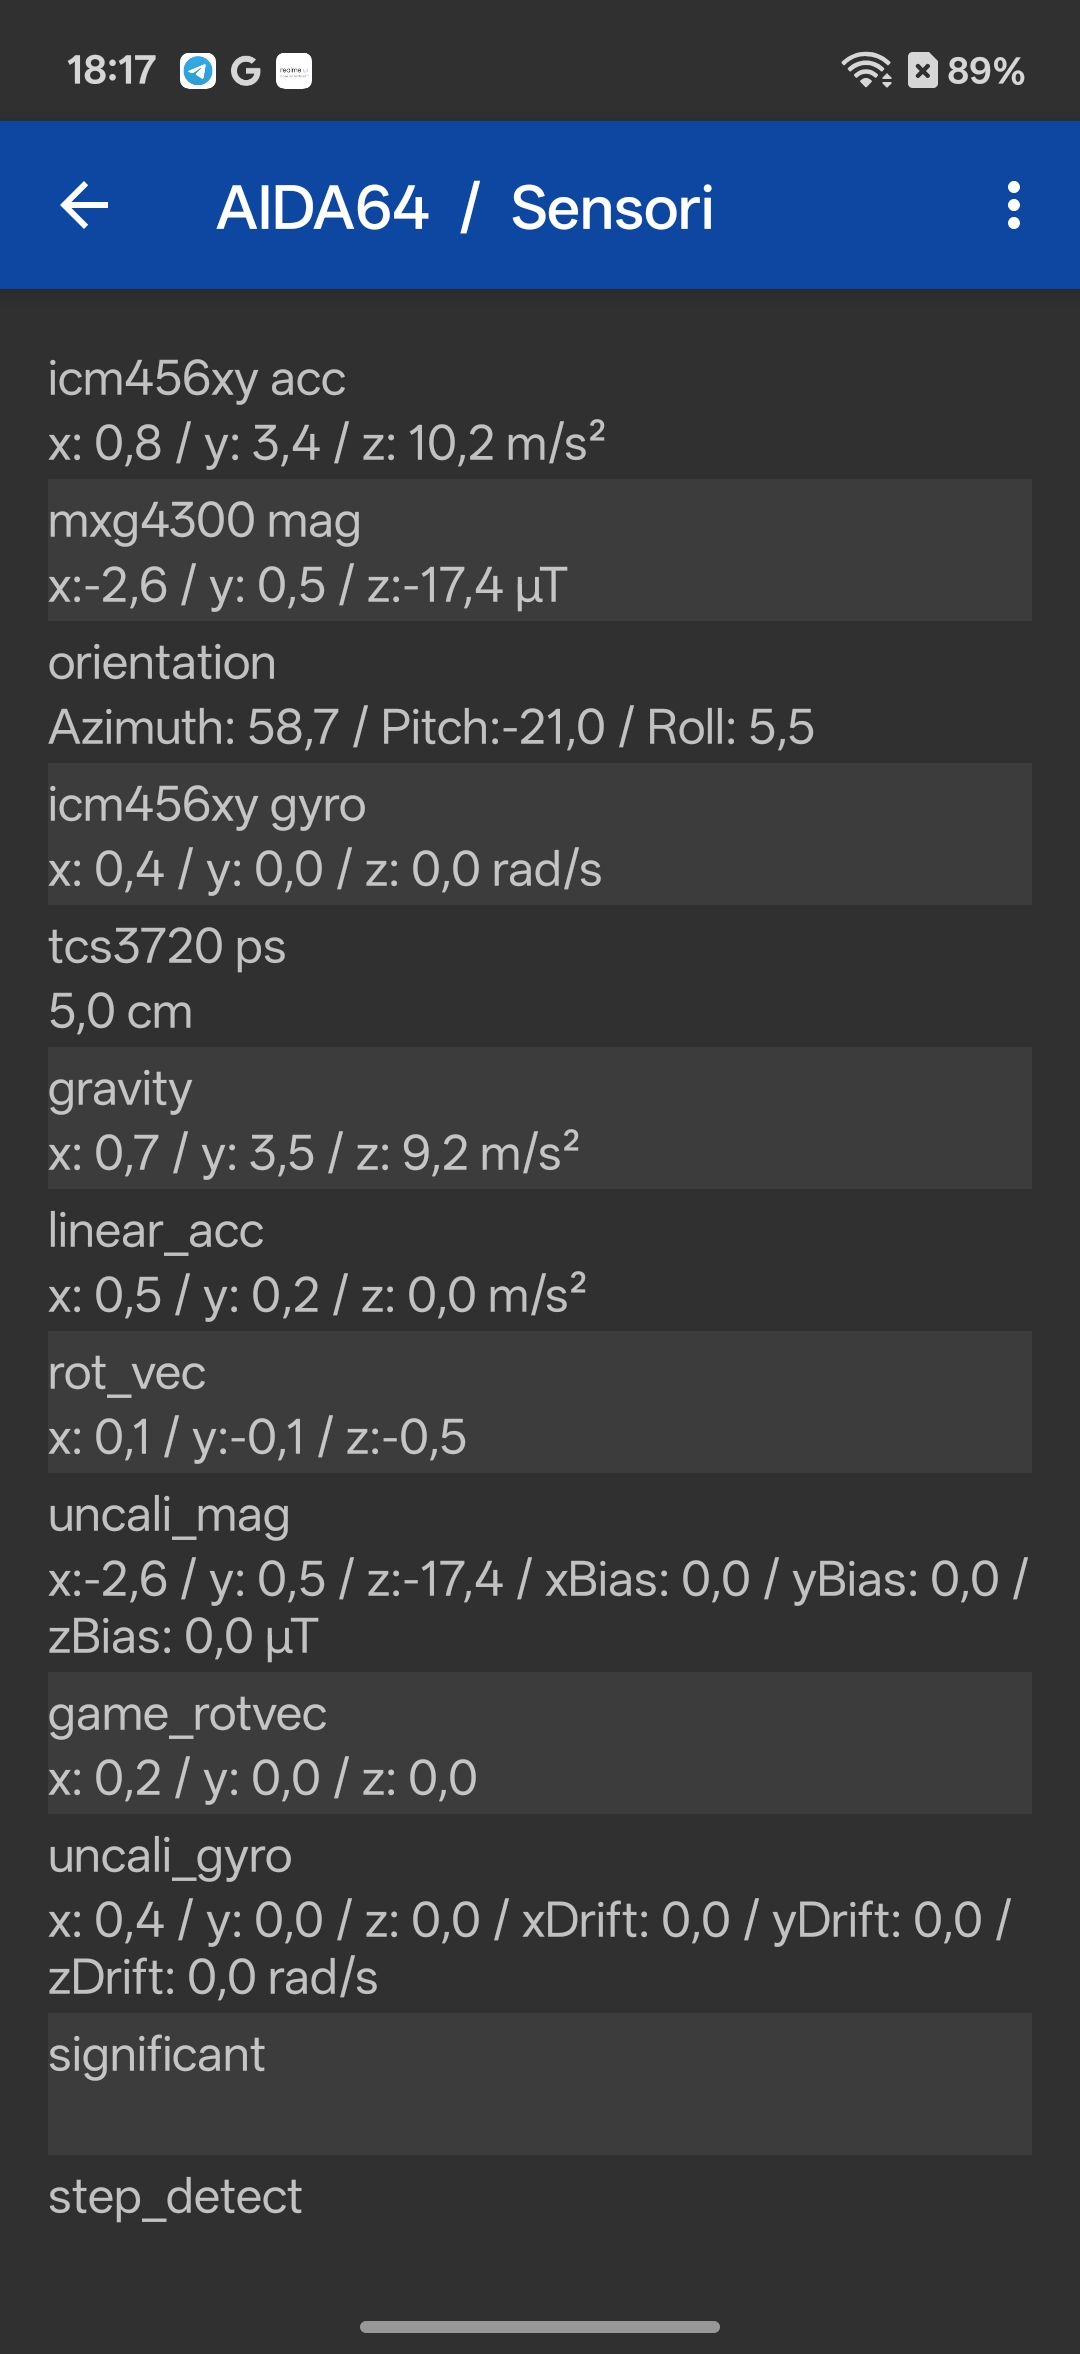This screenshot has width=1080, height=2354.
Task: Tap the orientation sensor entry
Action: tap(540, 694)
